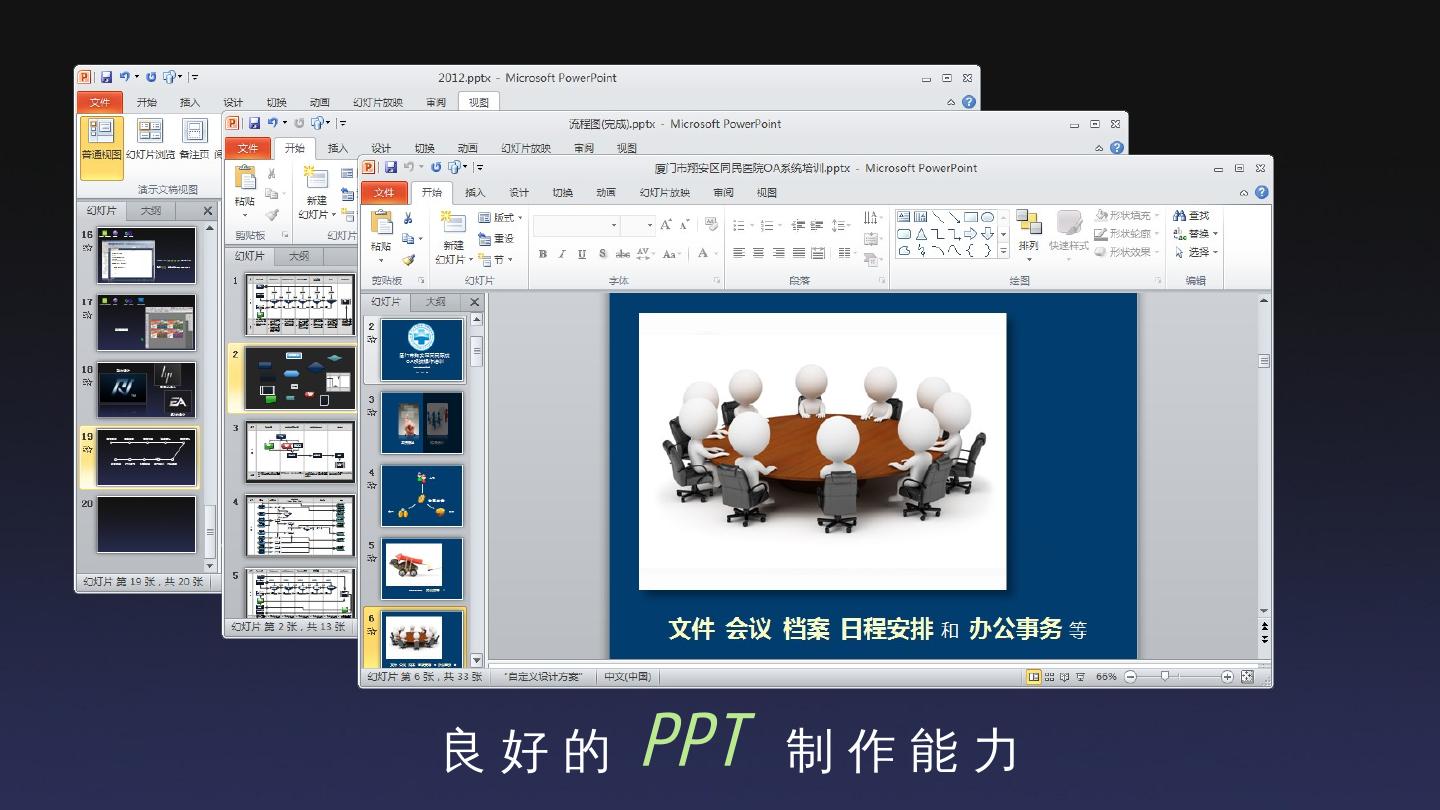Open PowerPoint Help in the front window
The height and width of the screenshot is (810, 1440).
coord(1262,192)
